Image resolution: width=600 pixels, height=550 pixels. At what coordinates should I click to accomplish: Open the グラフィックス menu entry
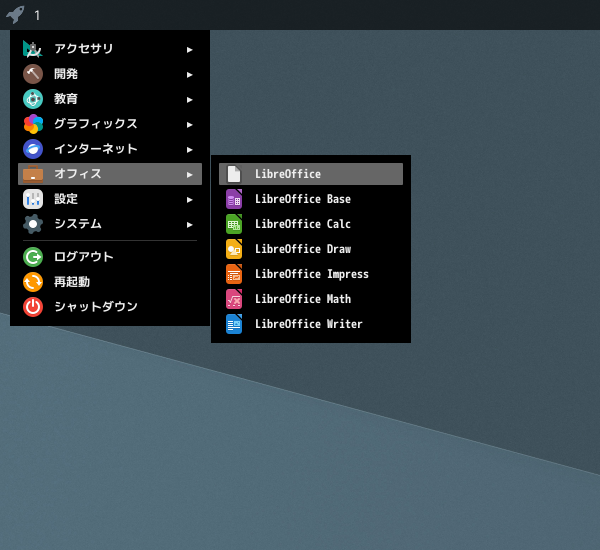click(x=110, y=124)
